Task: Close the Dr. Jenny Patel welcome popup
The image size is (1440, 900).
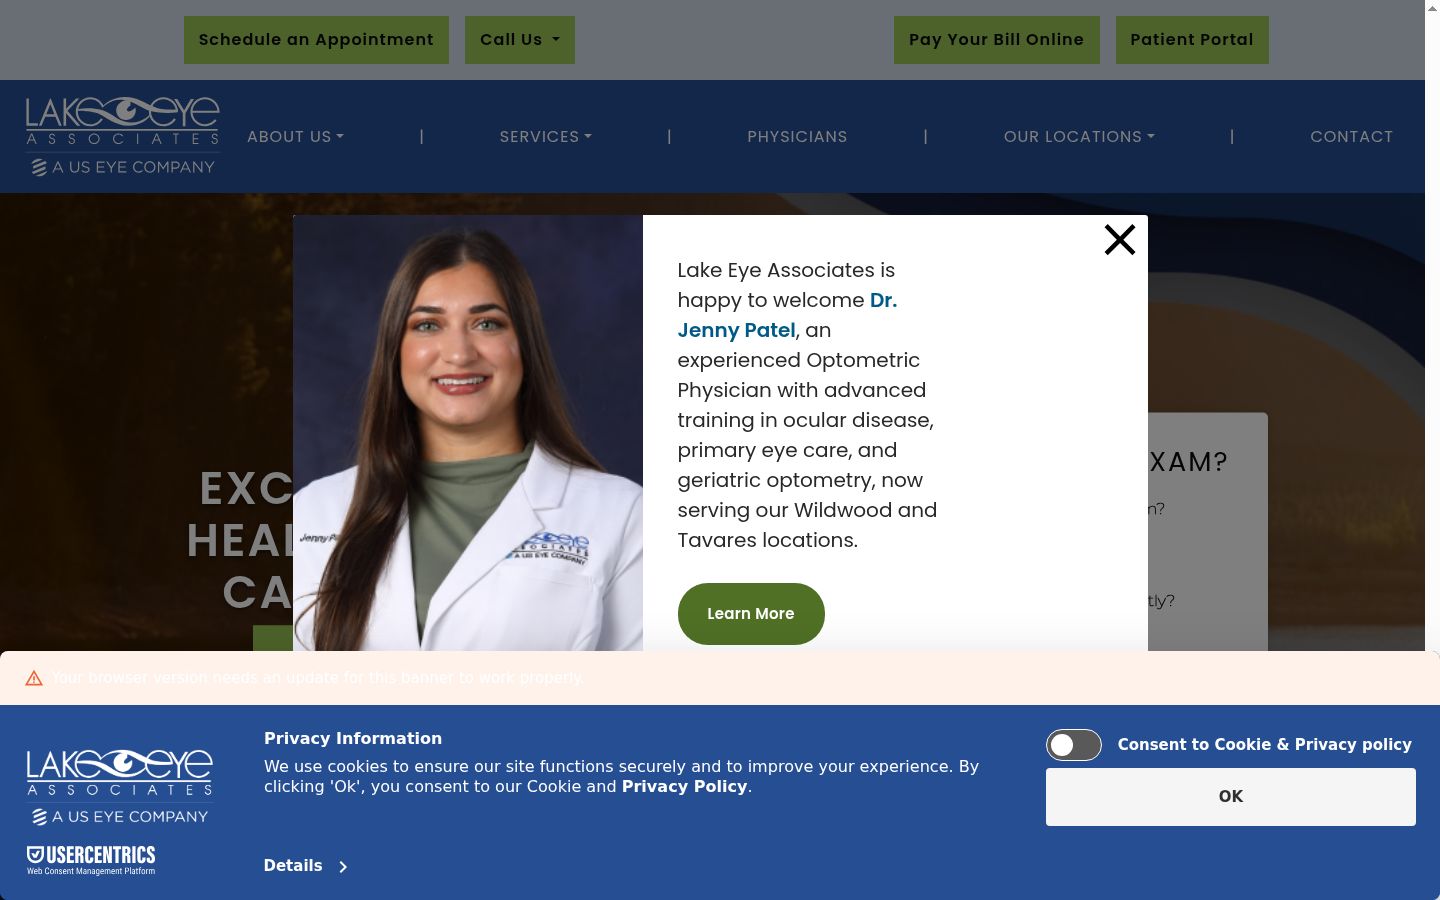Action: [1120, 240]
